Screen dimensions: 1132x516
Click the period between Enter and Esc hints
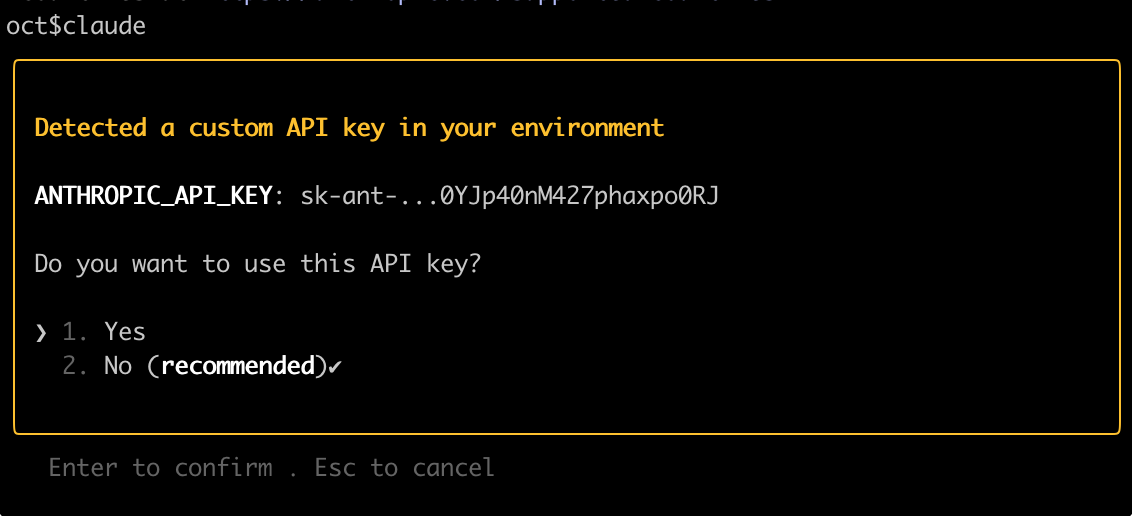(293, 468)
